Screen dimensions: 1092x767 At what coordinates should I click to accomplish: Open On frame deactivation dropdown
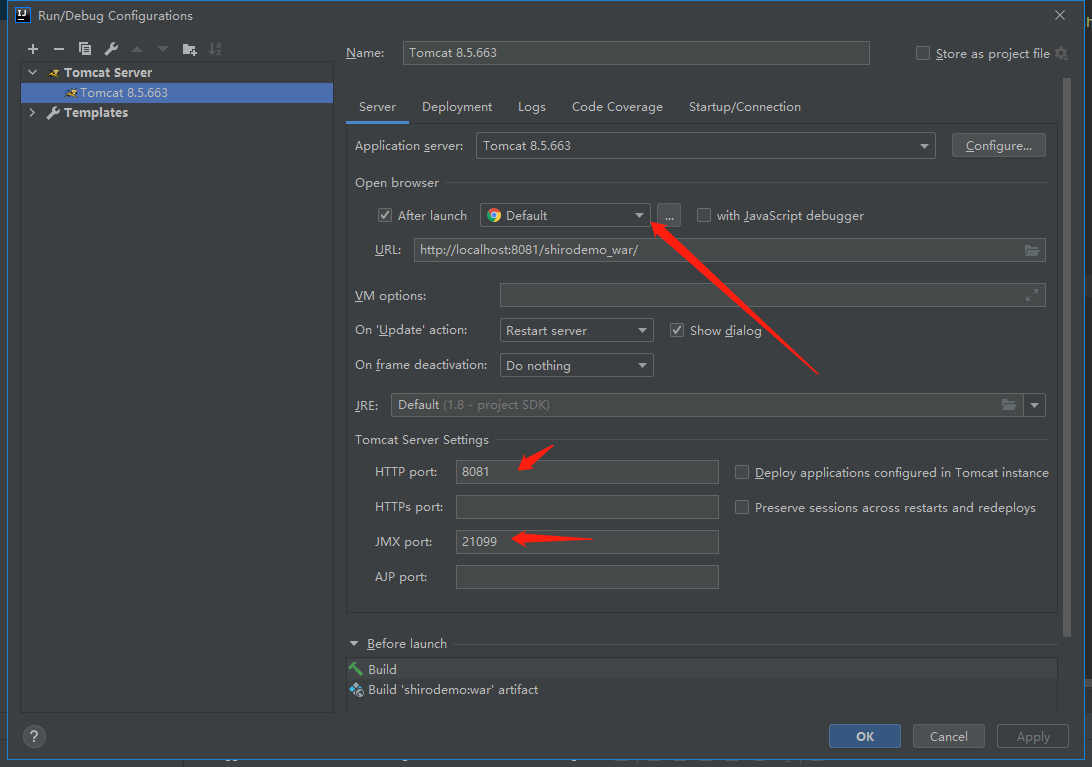(577, 365)
